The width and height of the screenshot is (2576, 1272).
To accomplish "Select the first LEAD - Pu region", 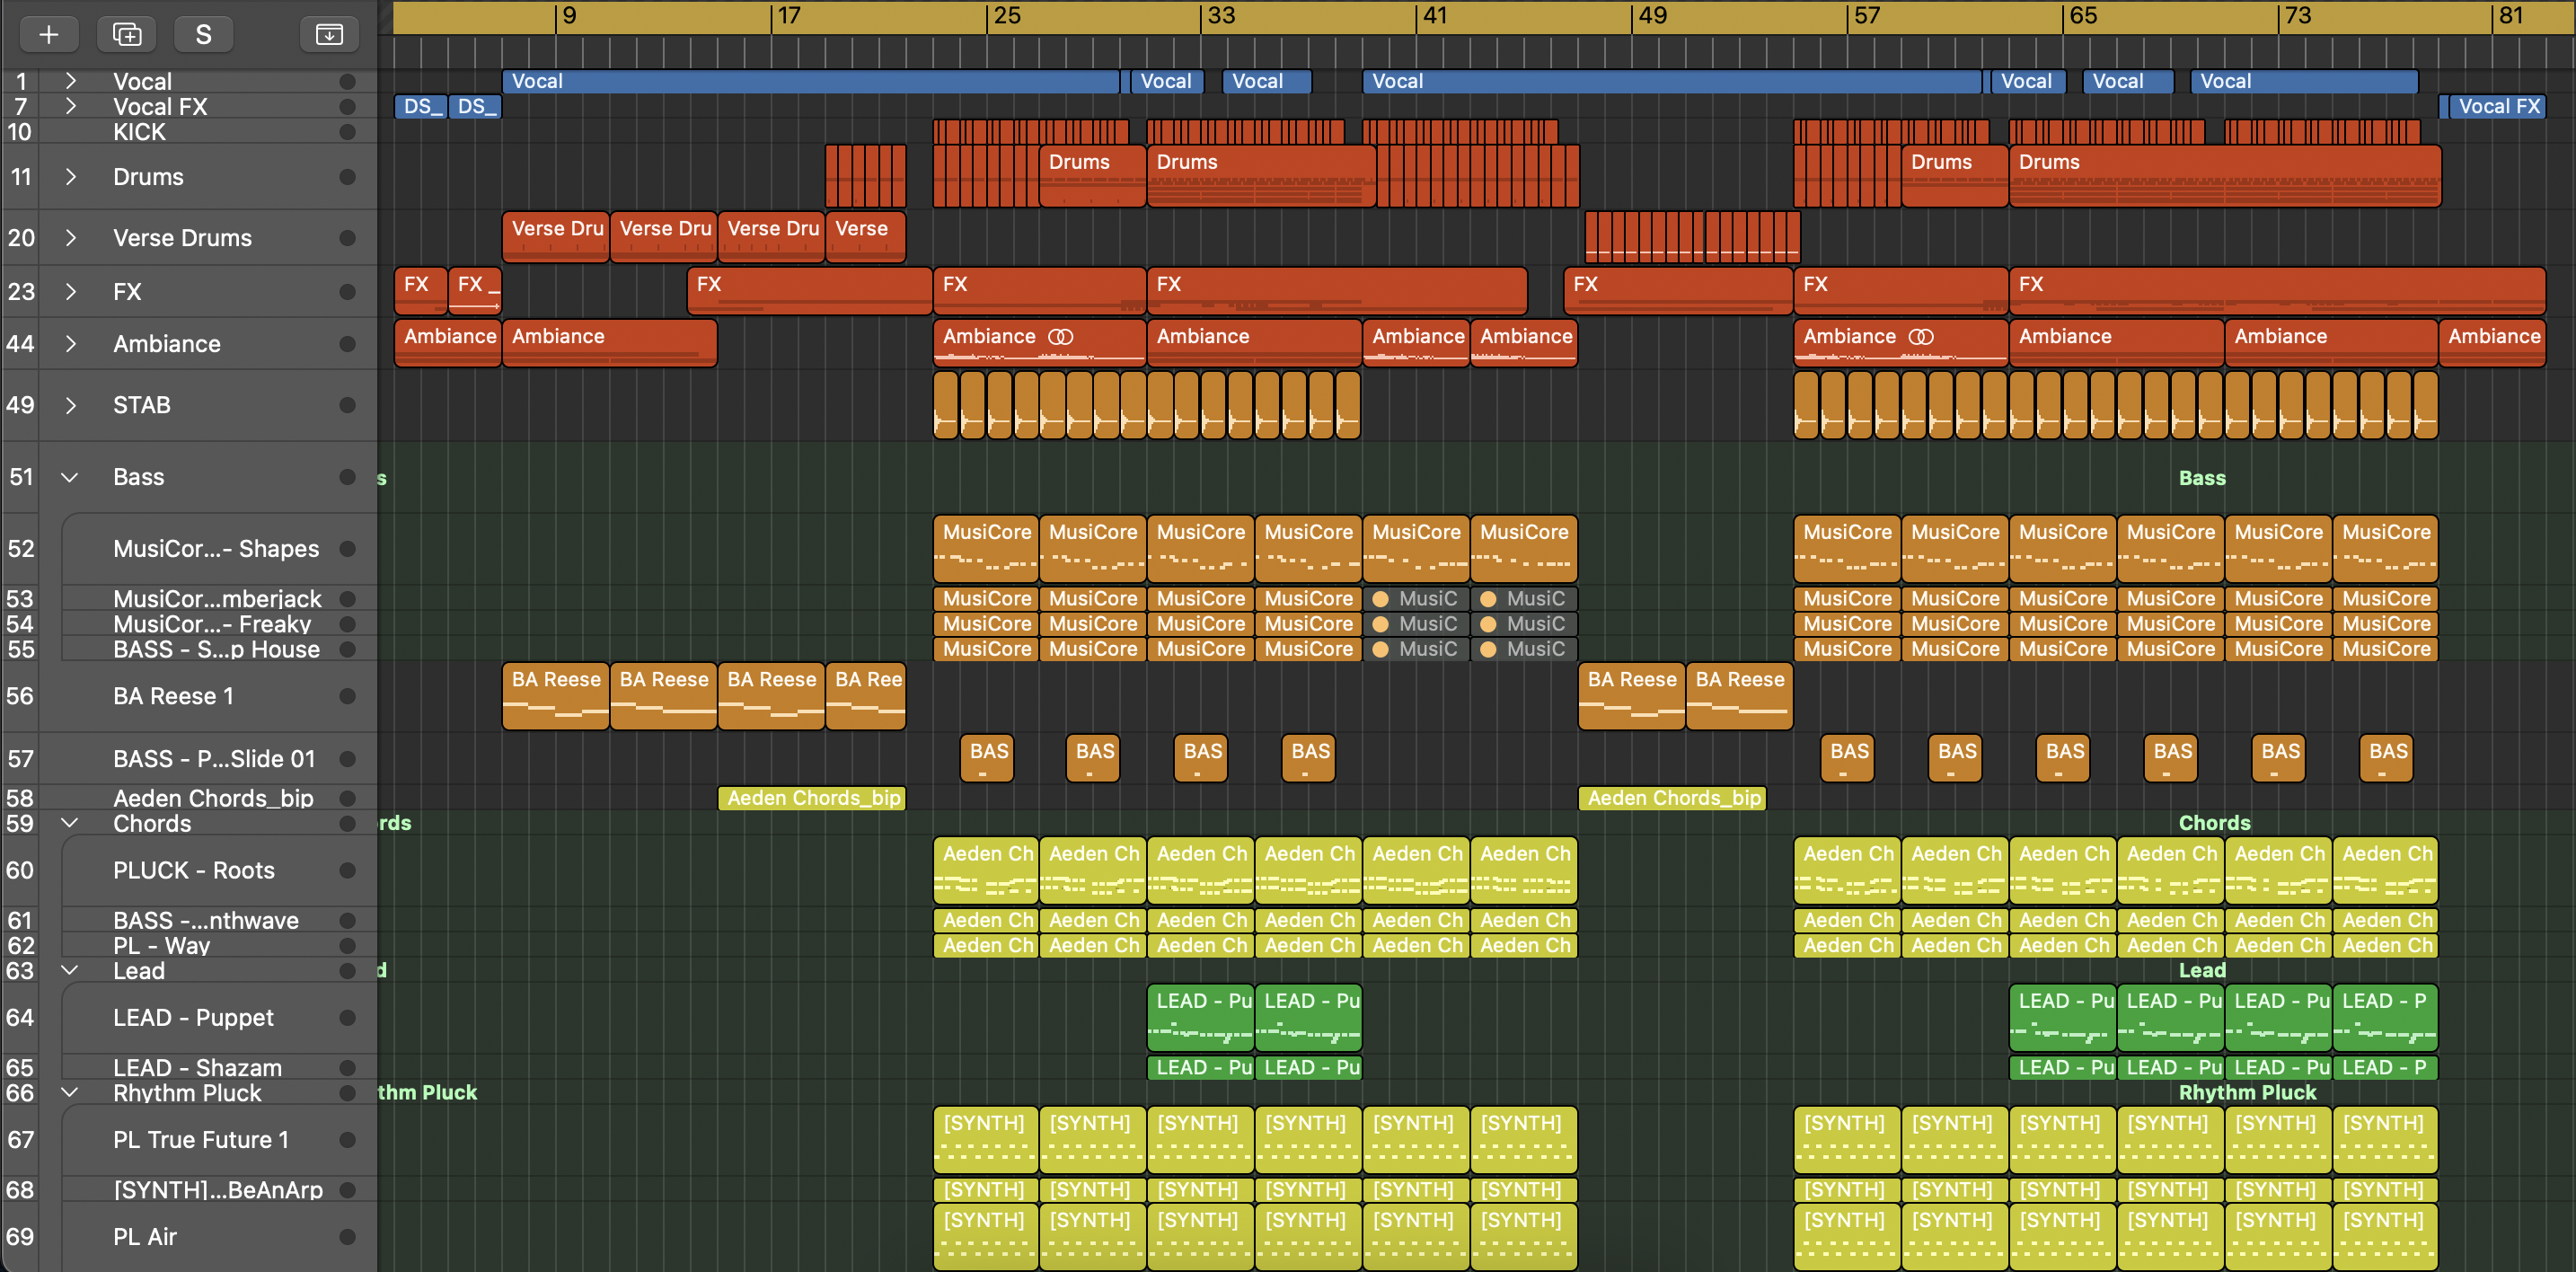I will (1201, 1018).
